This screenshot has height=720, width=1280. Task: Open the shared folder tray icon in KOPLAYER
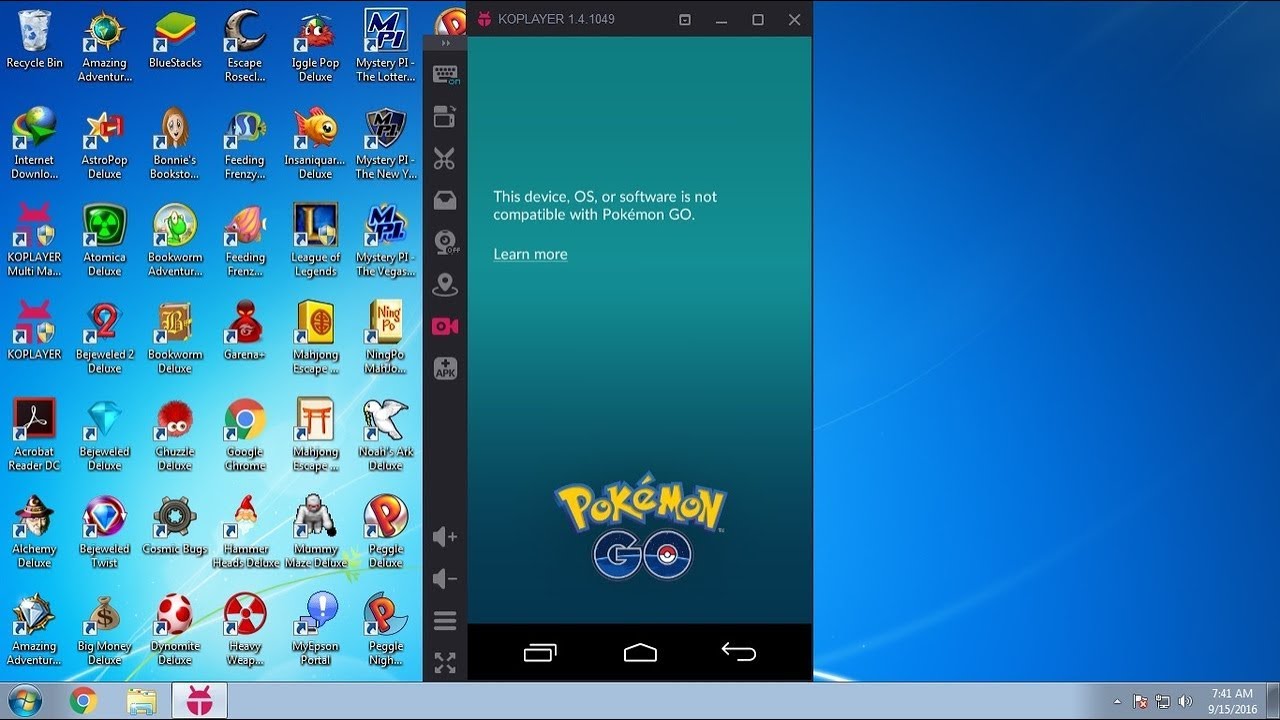(x=445, y=201)
